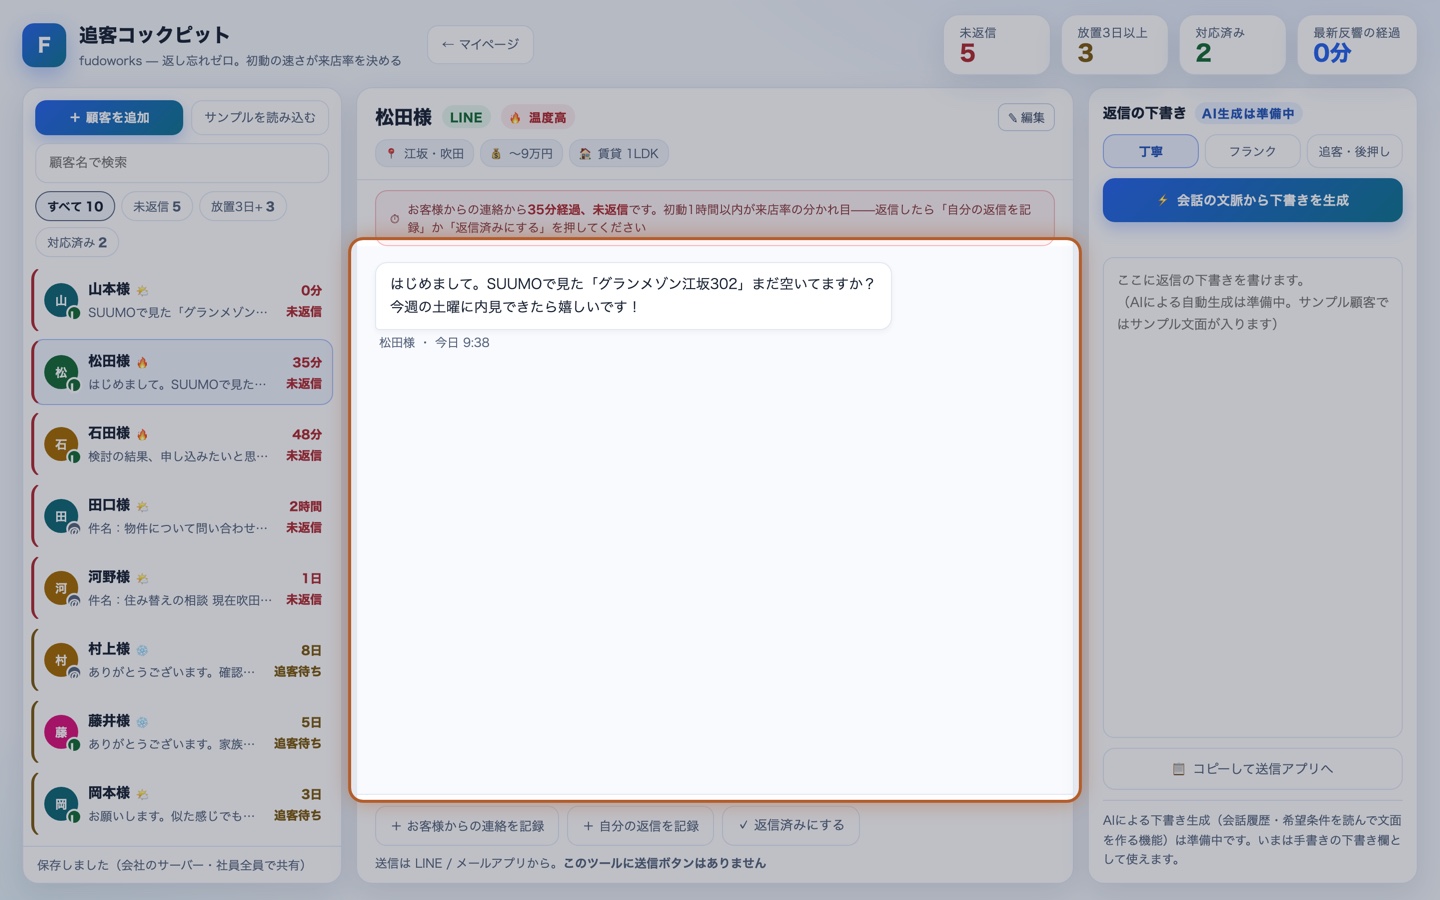Open the 未返信 5 stat card
The width and height of the screenshot is (1440, 900).
[996, 45]
